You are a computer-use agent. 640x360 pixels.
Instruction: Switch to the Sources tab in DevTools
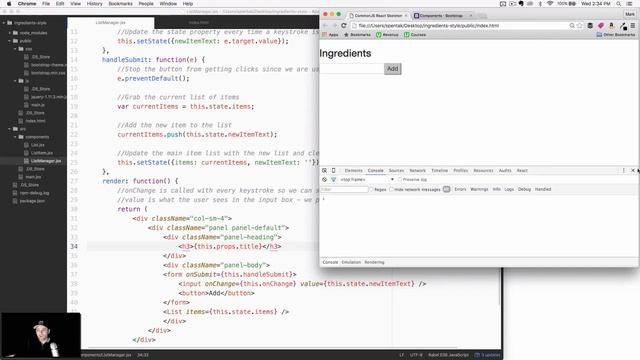(x=396, y=171)
